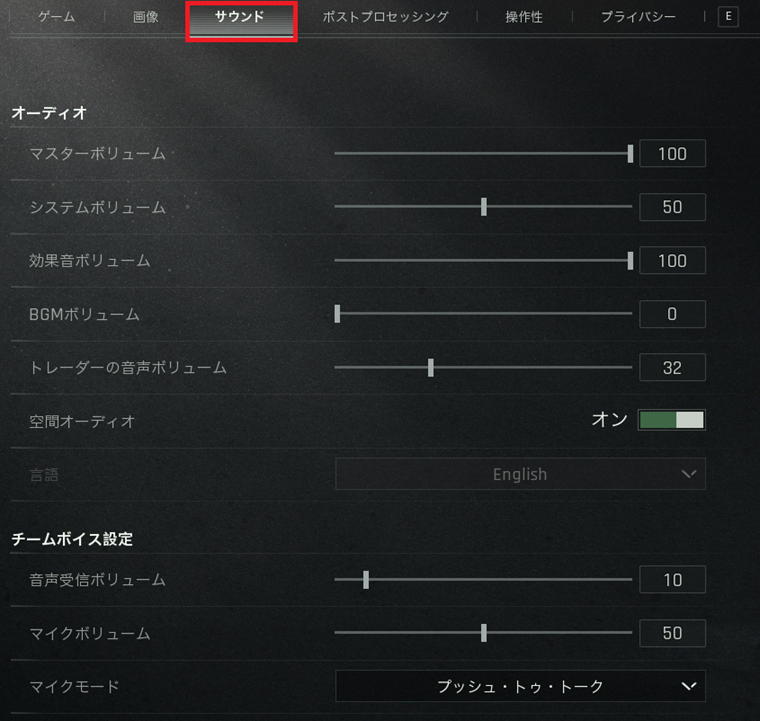Open the 画像 tab
This screenshot has width=760, height=721.
[x=146, y=17]
